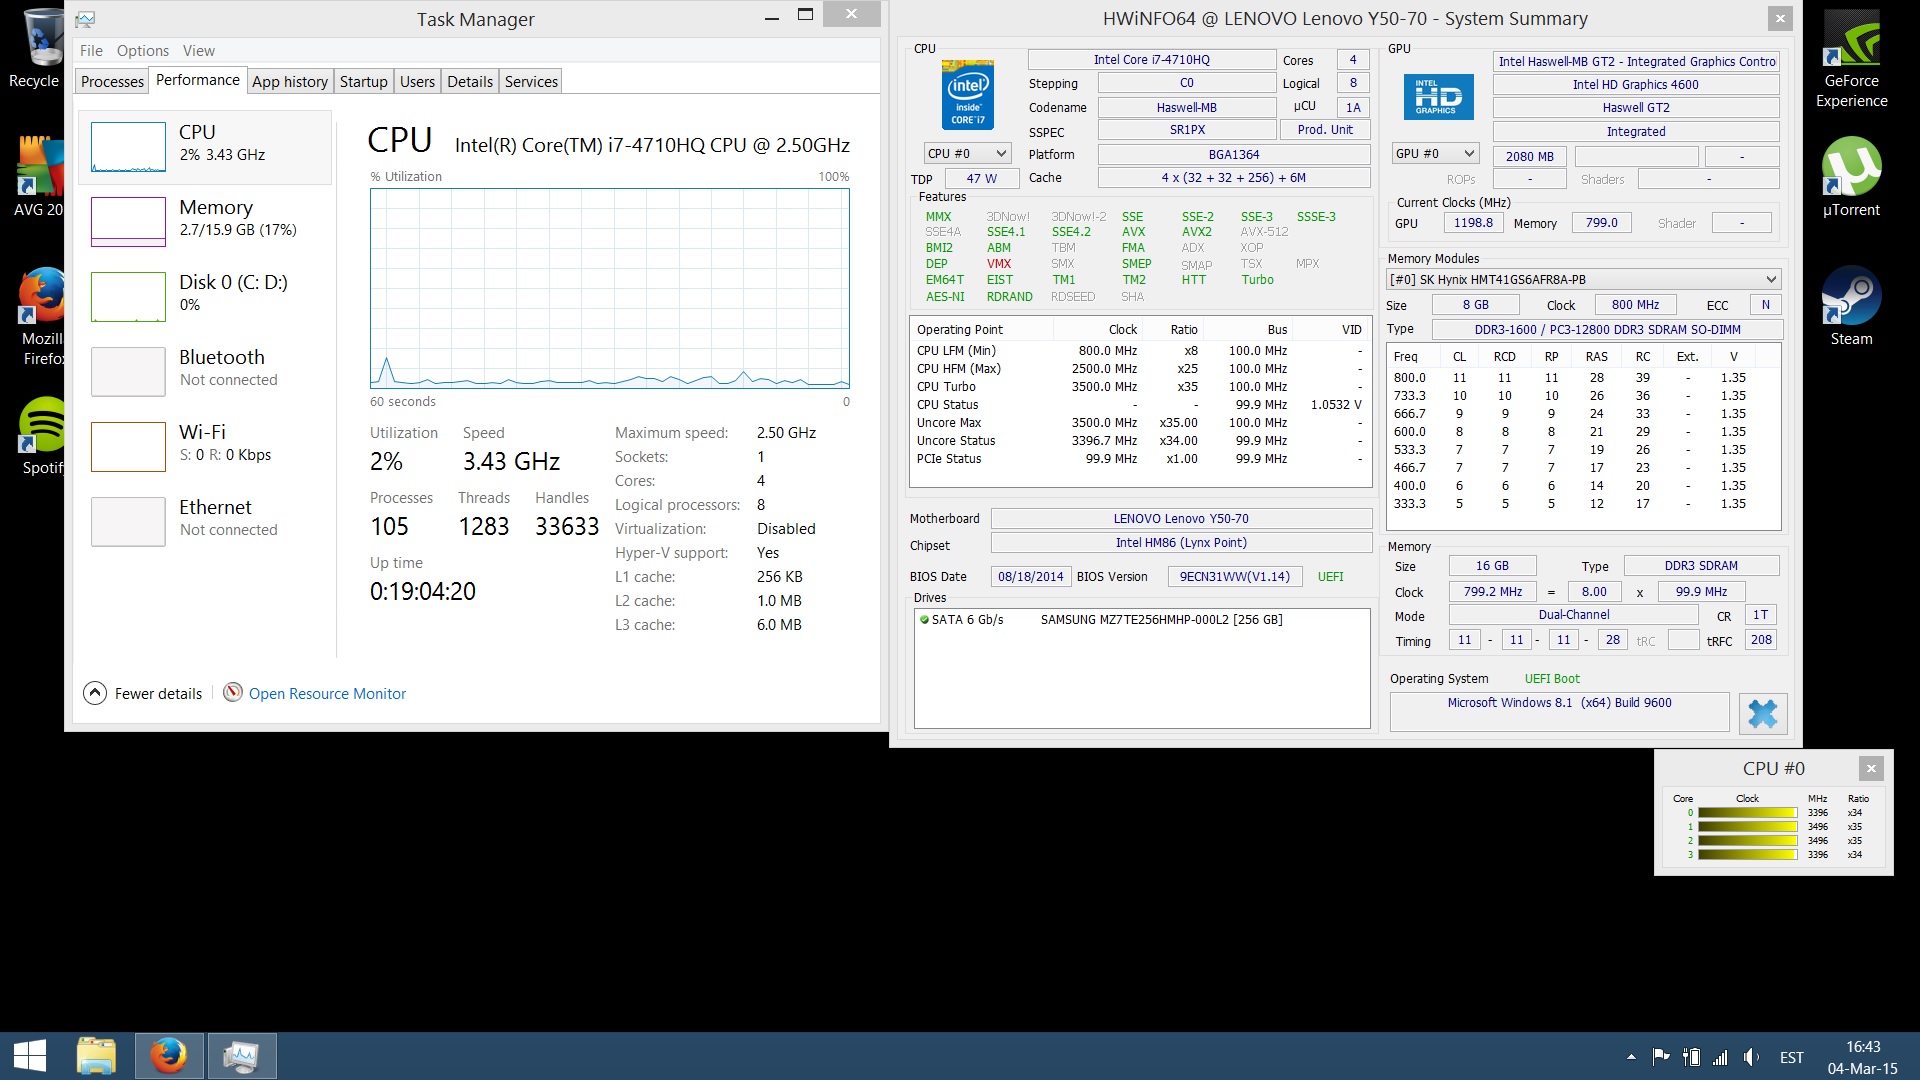
Task: Click Task Manager taskbar icon
Action: (241, 1056)
